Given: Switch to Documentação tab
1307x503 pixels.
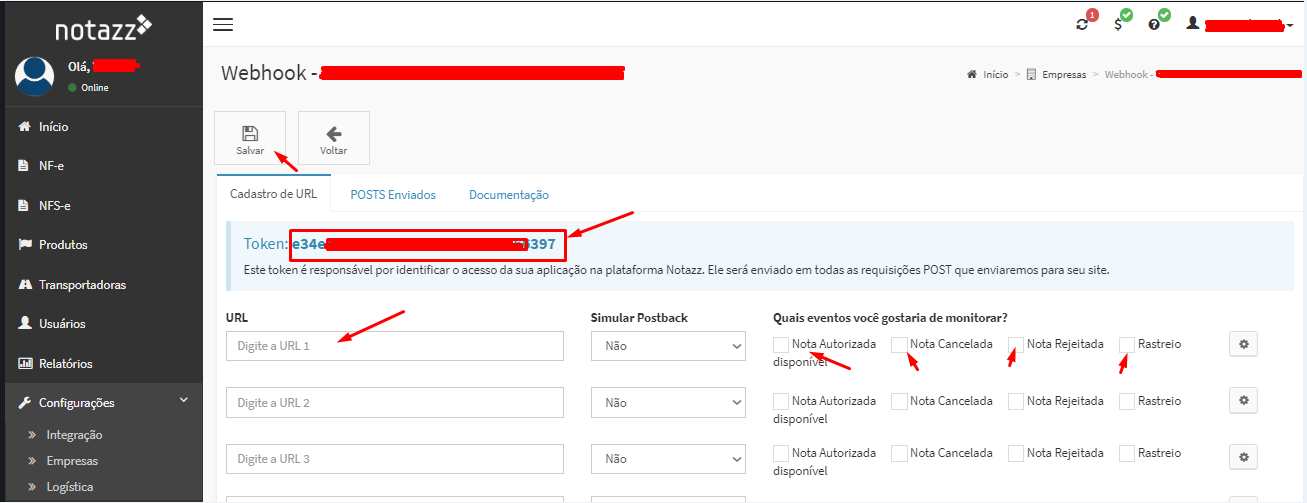Looking at the screenshot, I should click(509, 195).
